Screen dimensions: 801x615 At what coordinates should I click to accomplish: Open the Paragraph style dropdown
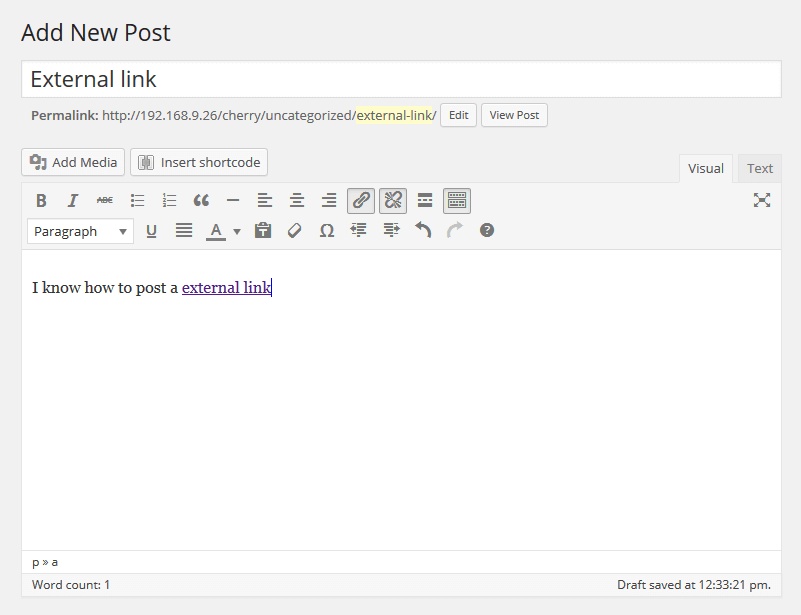point(80,231)
